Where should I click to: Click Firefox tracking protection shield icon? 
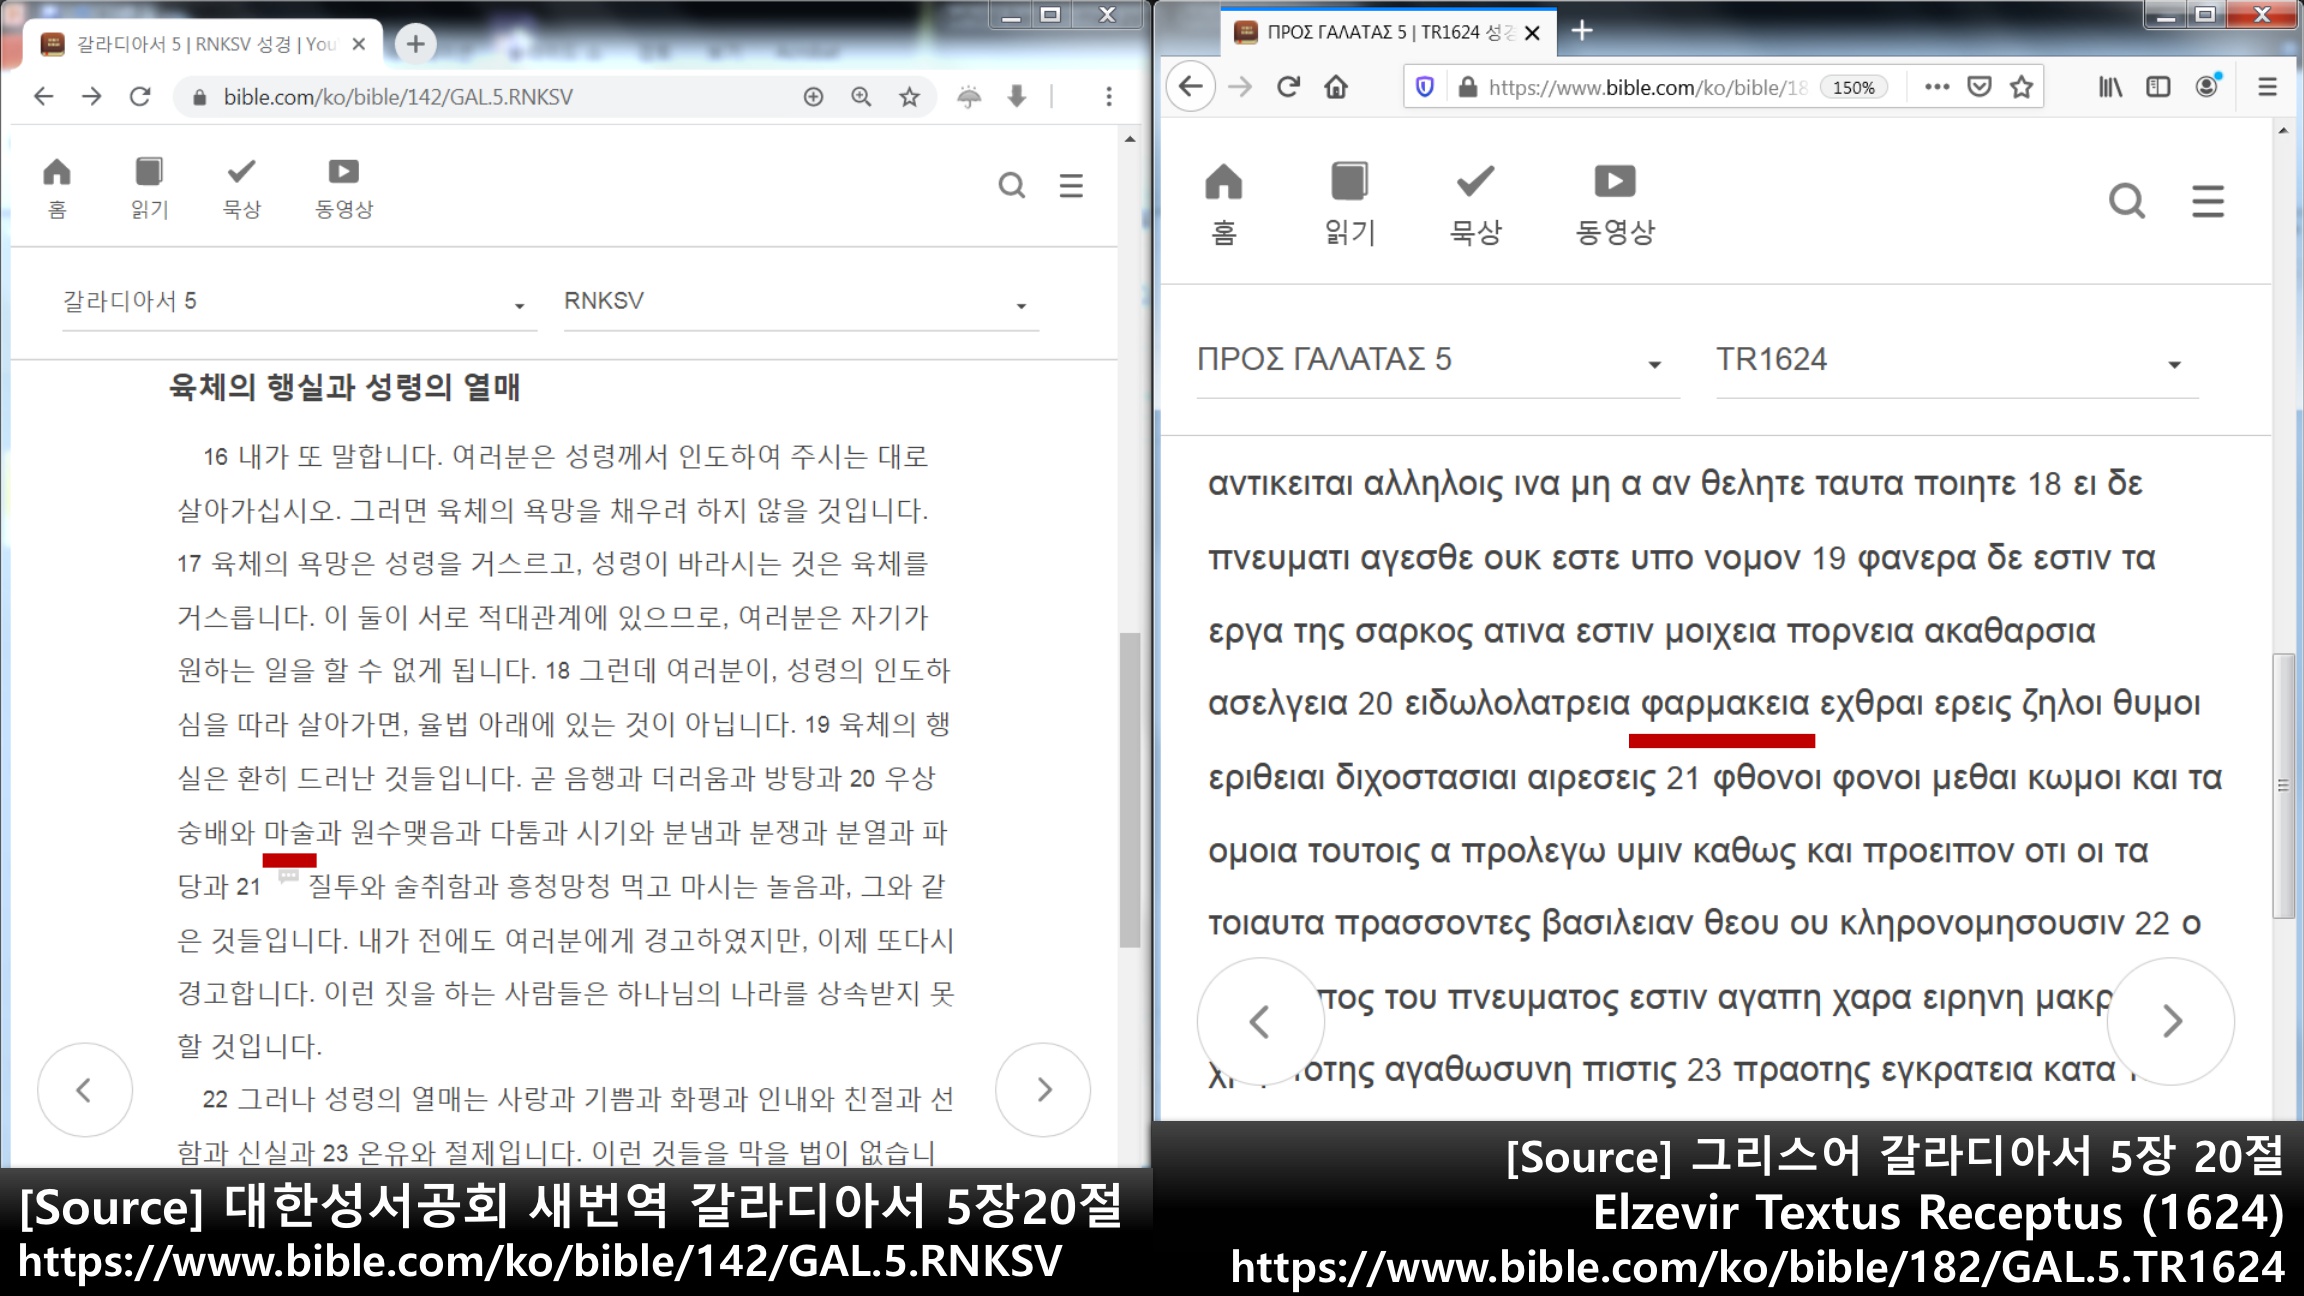click(x=1425, y=87)
